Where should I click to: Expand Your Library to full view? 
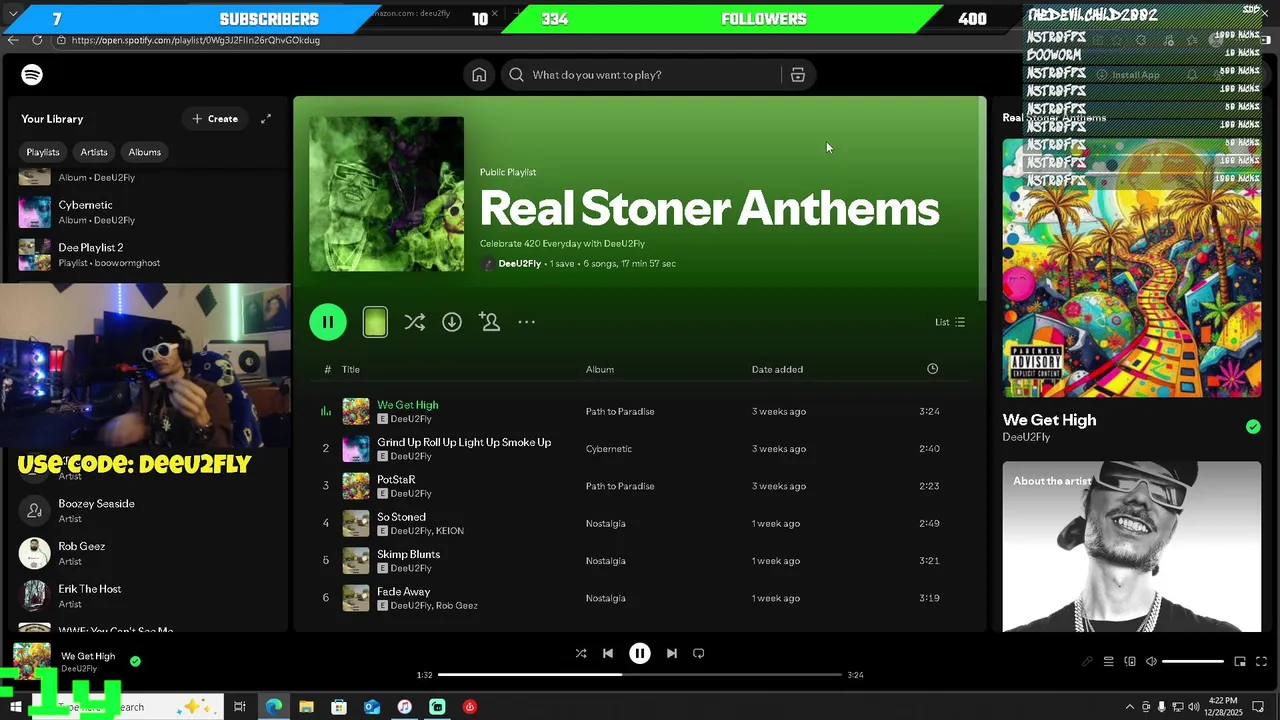pyautogui.click(x=266, y=119)
